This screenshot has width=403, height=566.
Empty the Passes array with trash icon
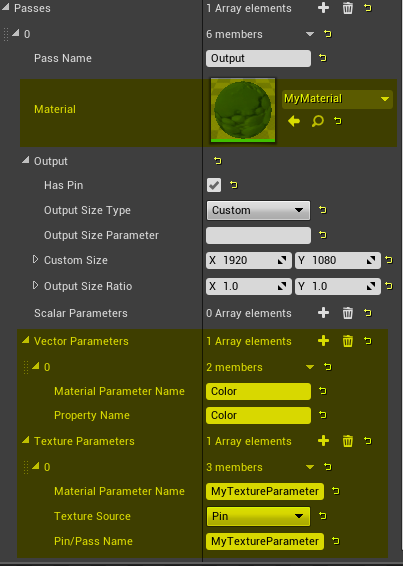347,8
